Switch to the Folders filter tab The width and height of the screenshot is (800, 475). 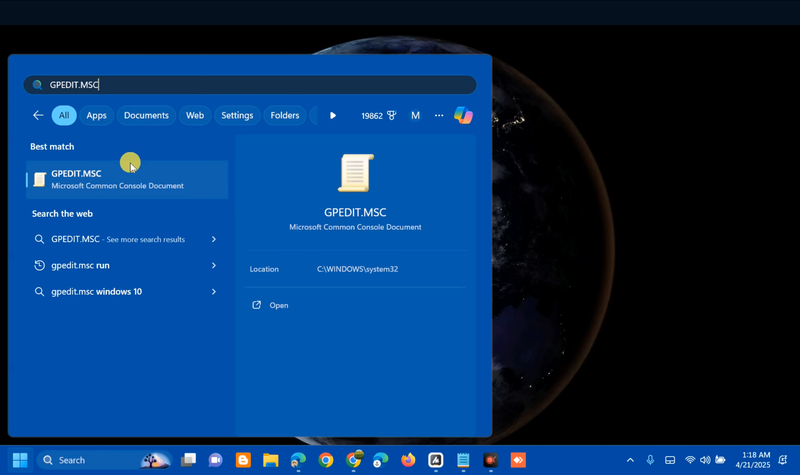coord(285,115)
